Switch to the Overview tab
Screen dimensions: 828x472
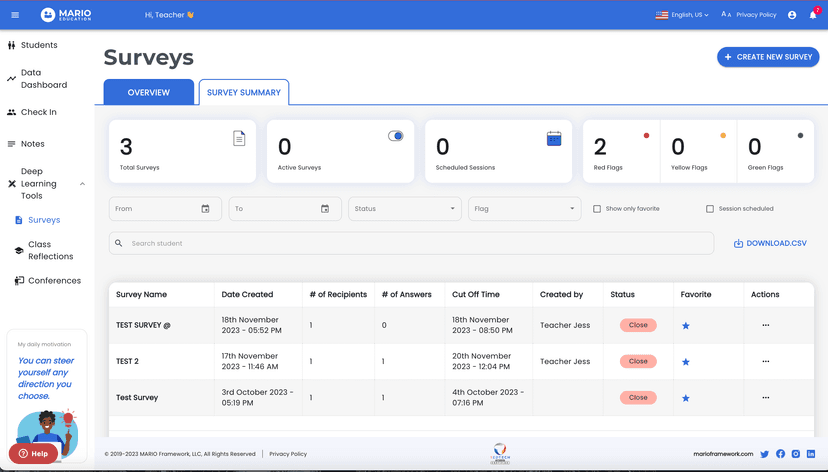pyautogui.click(x=148, y=92)
